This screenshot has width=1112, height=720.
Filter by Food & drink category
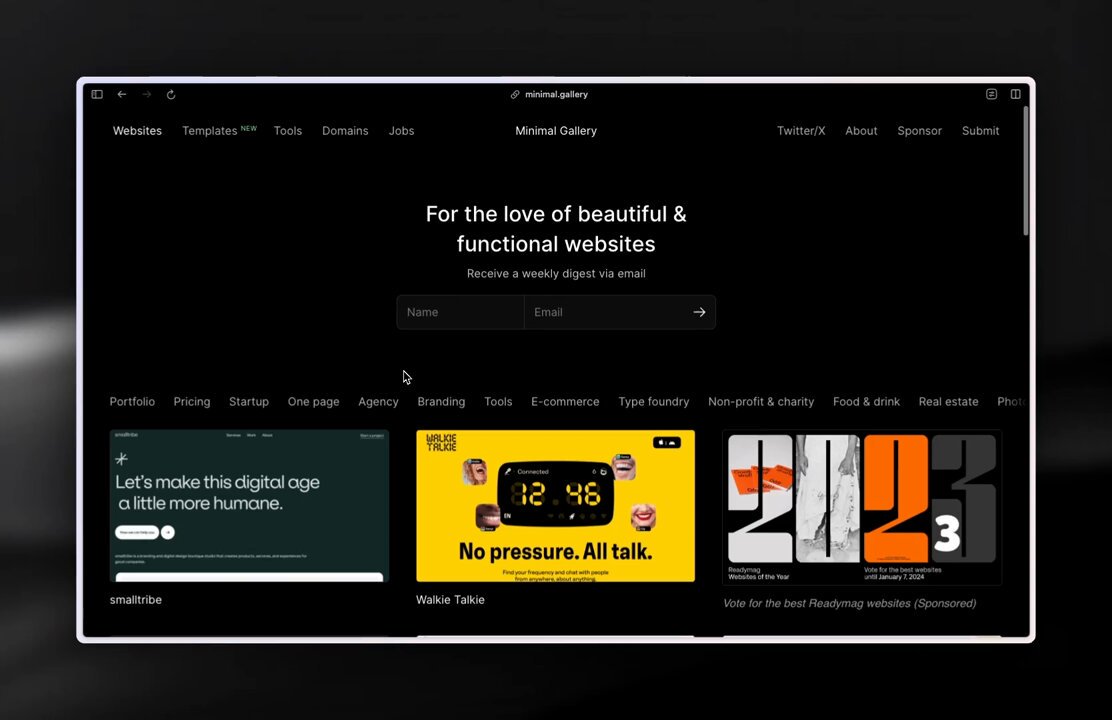point(866,401)
